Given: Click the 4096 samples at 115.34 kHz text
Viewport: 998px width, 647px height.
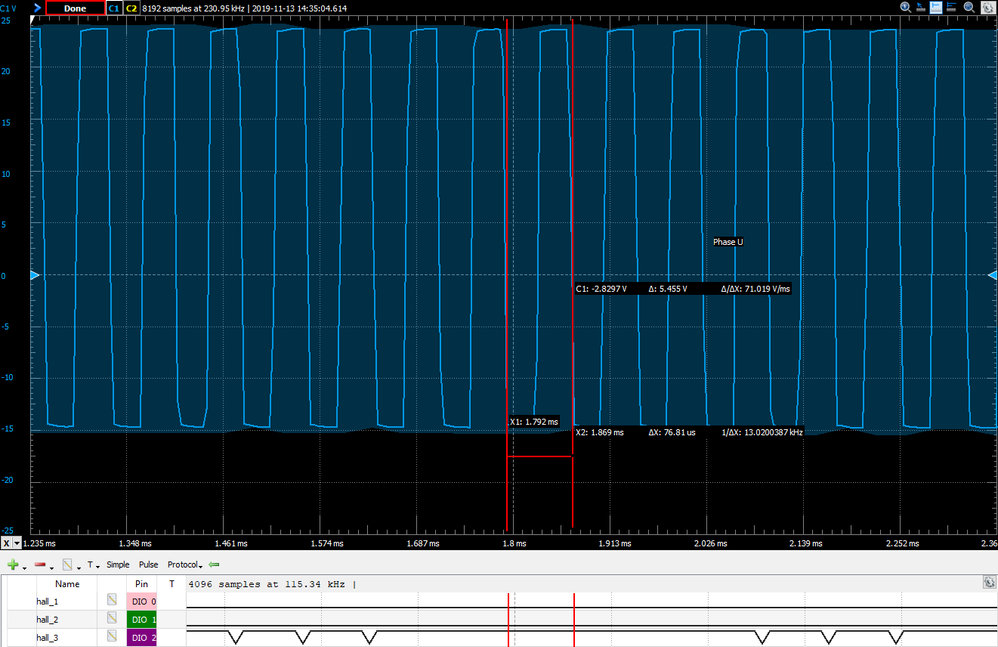Looking at the screenshot, I should pyautogui.click(x=269, y=584).
